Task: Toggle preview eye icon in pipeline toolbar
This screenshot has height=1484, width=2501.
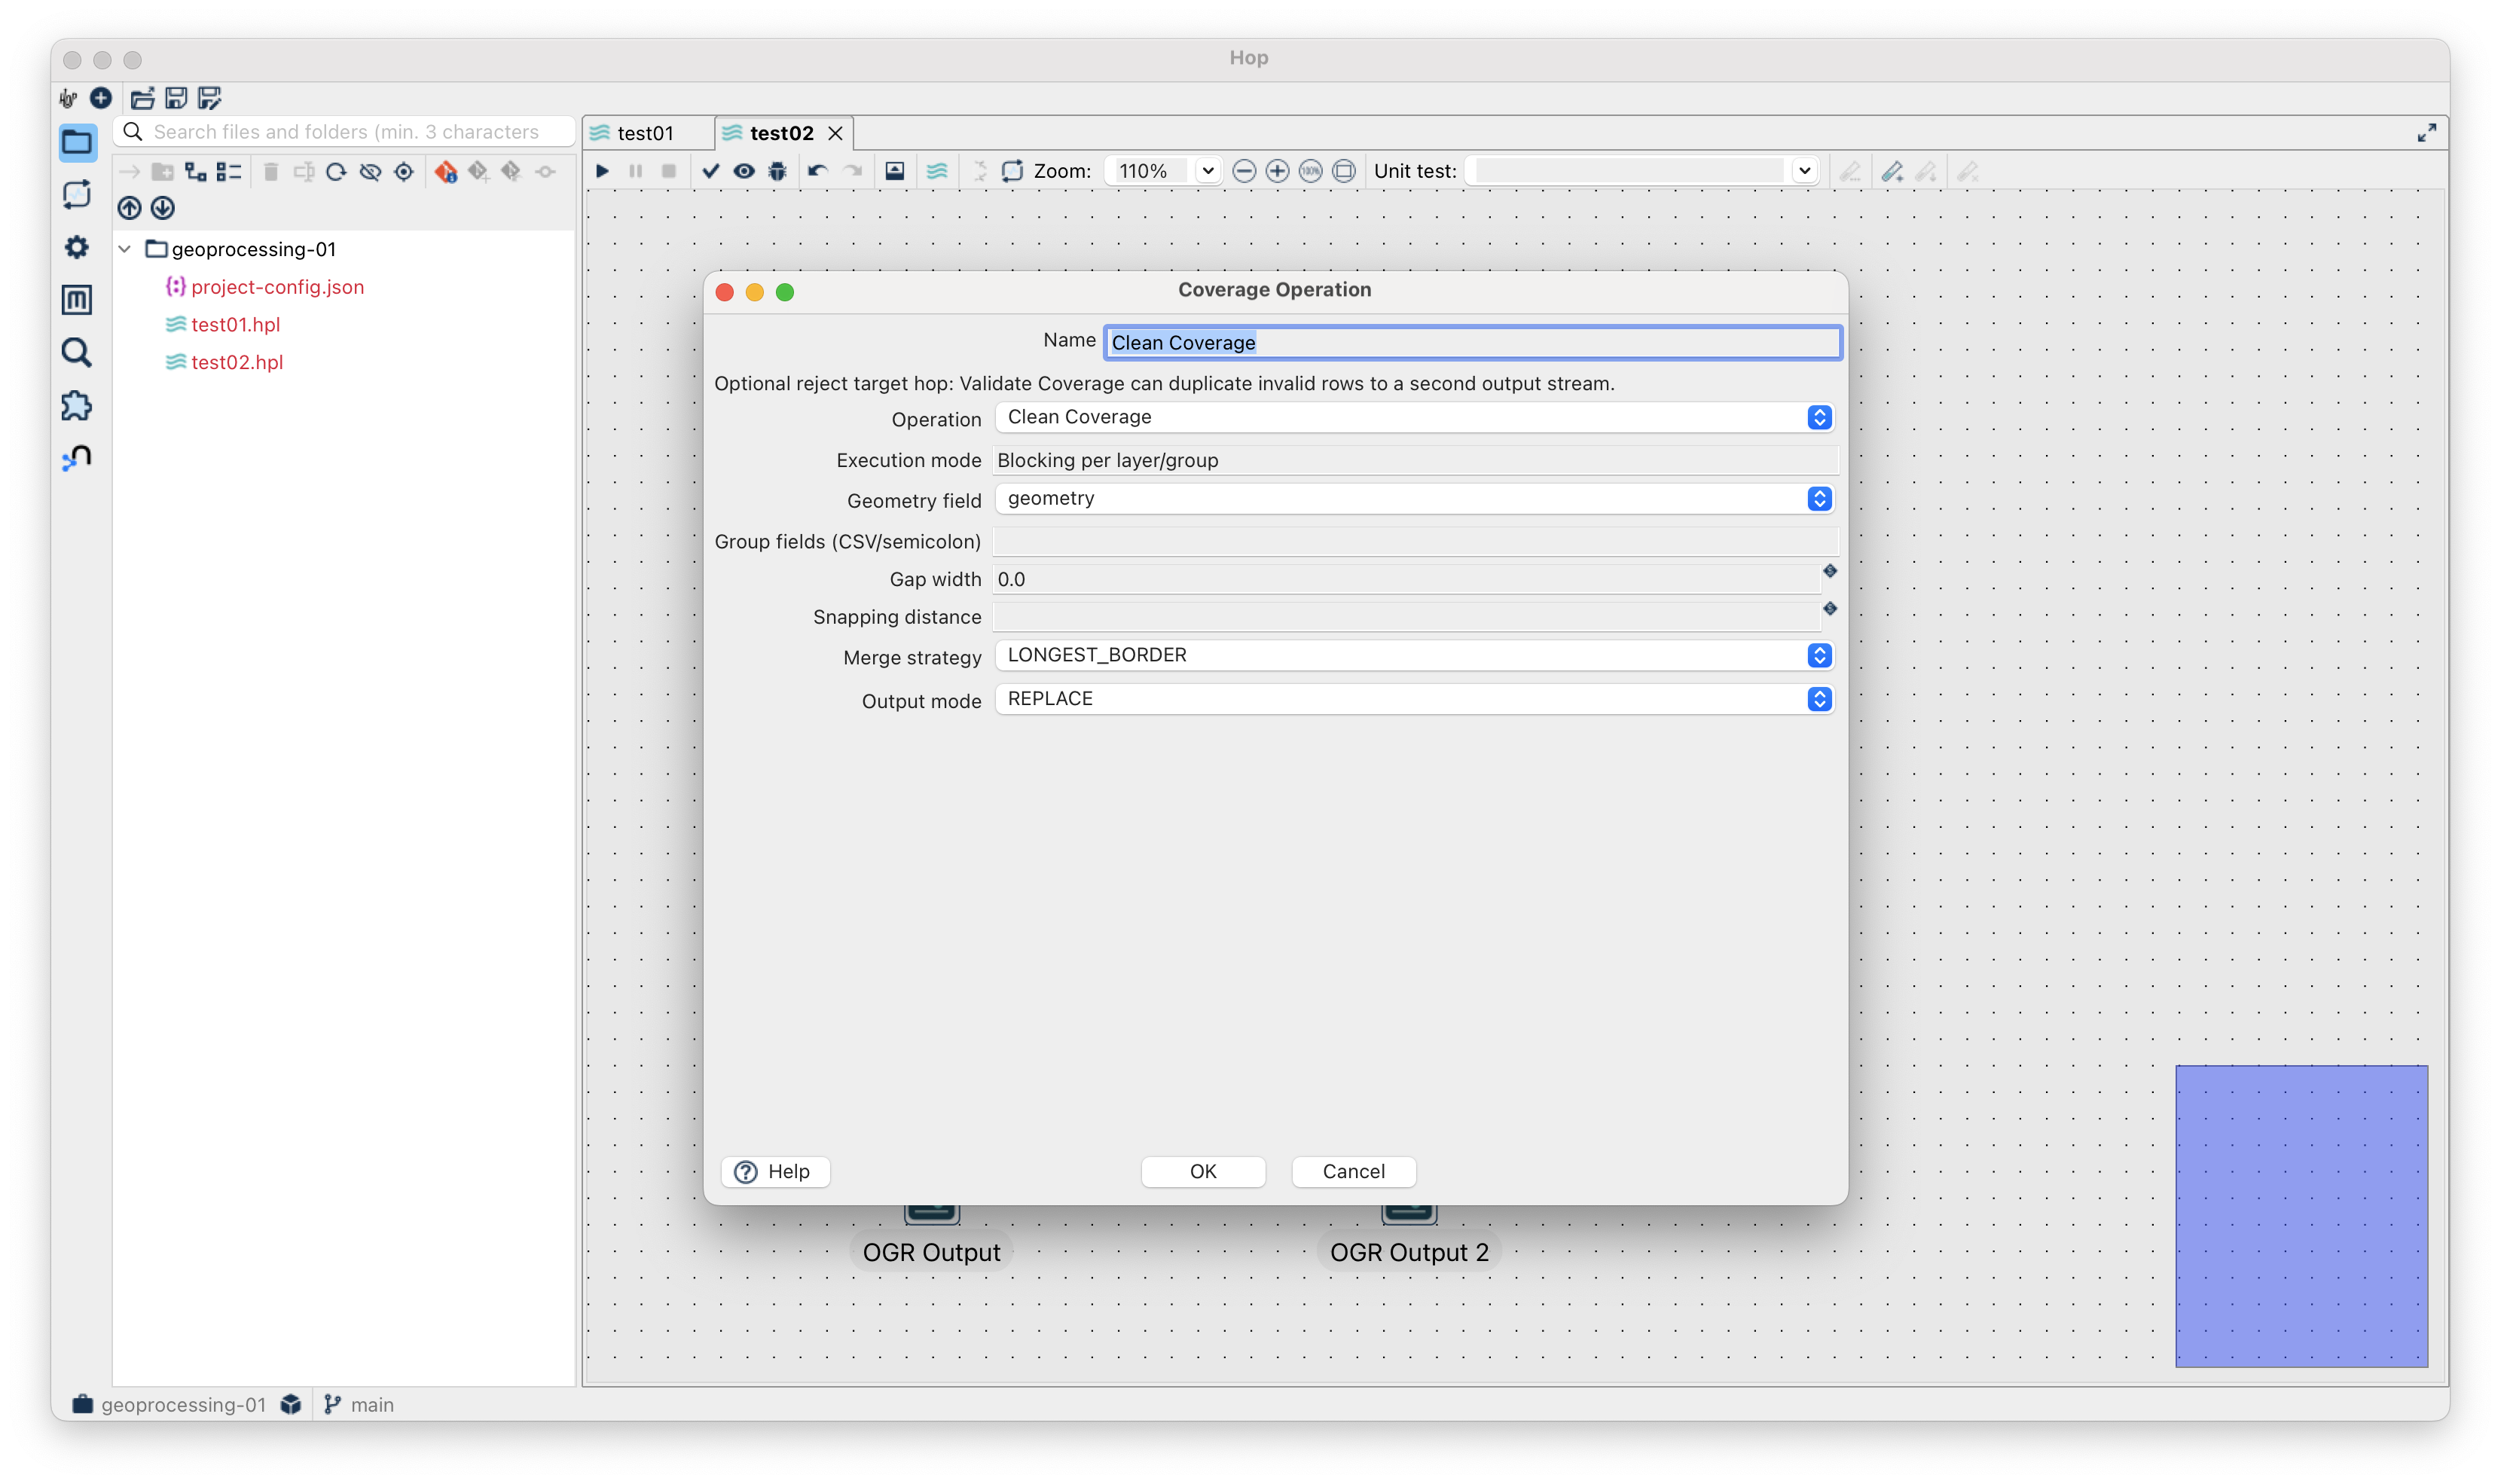Action: (744, 171)
